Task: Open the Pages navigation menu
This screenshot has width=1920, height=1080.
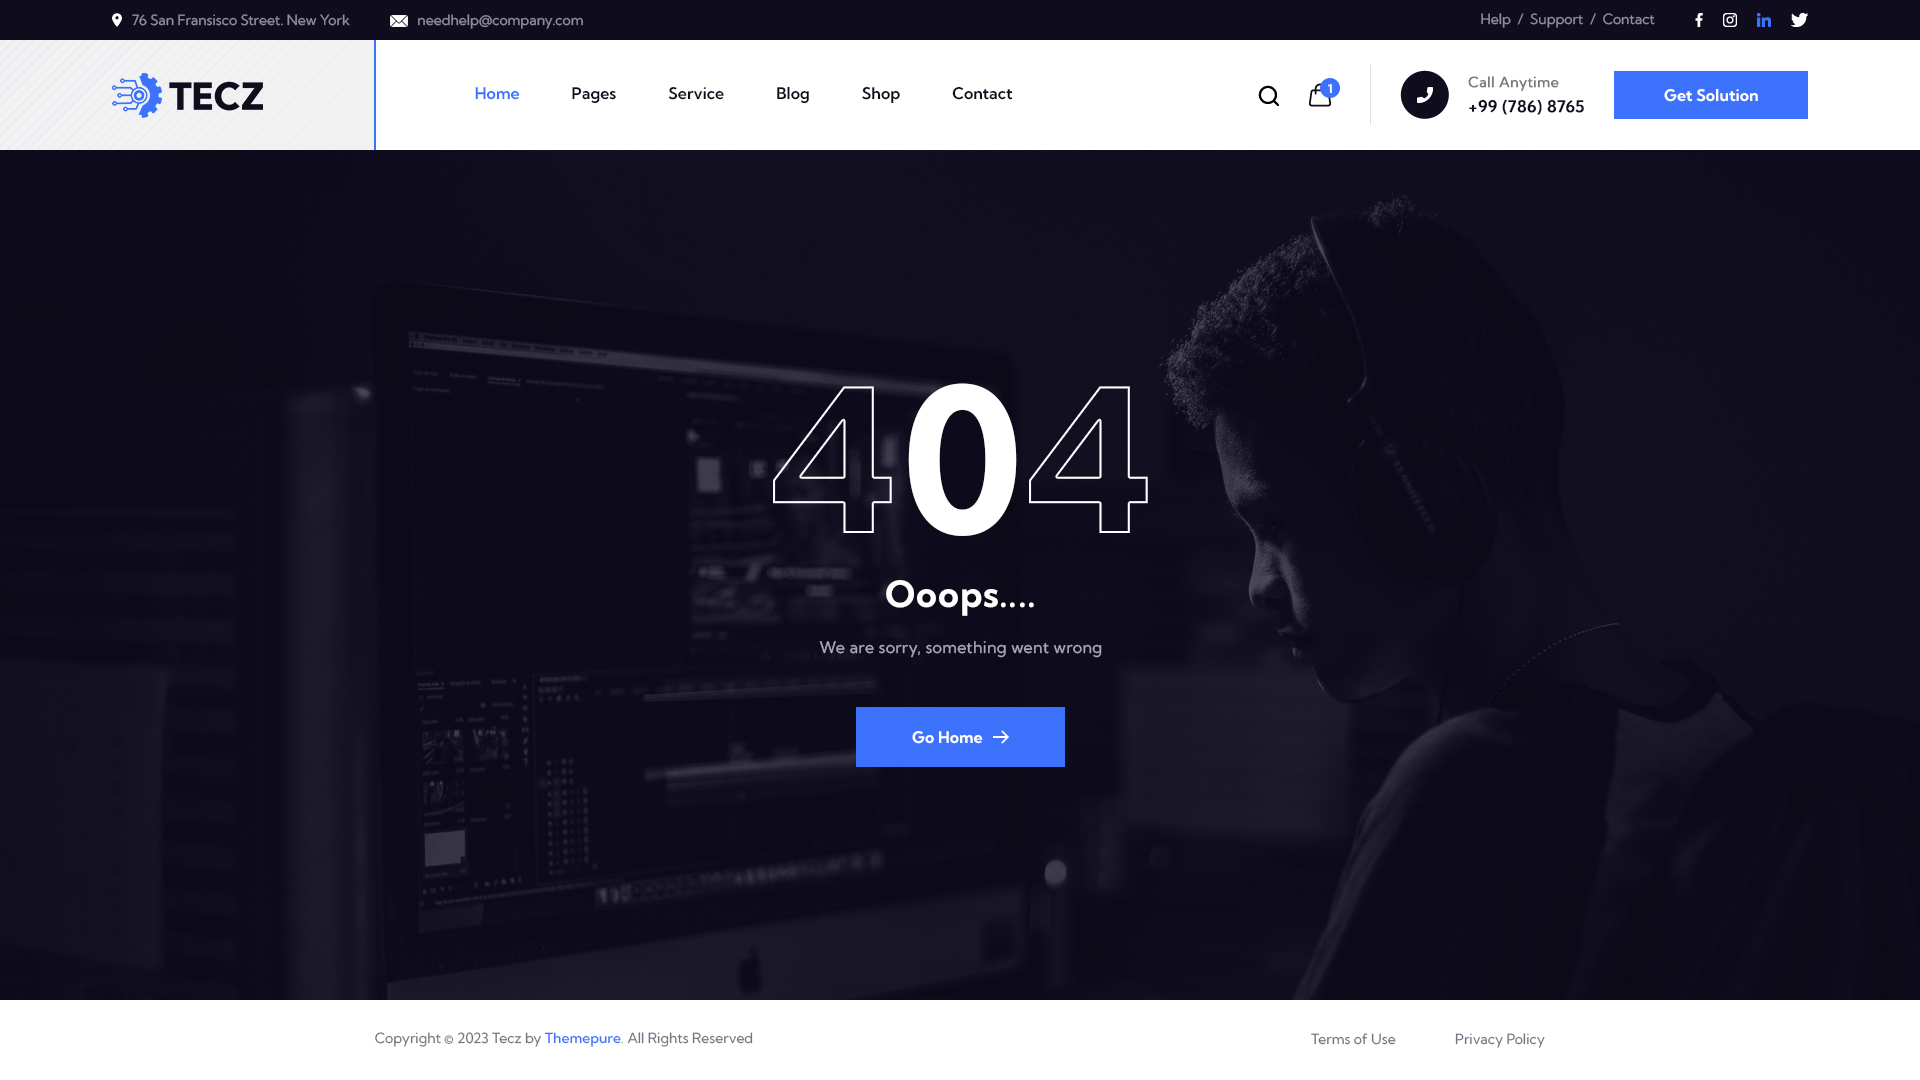Action: tap(593, 93)
